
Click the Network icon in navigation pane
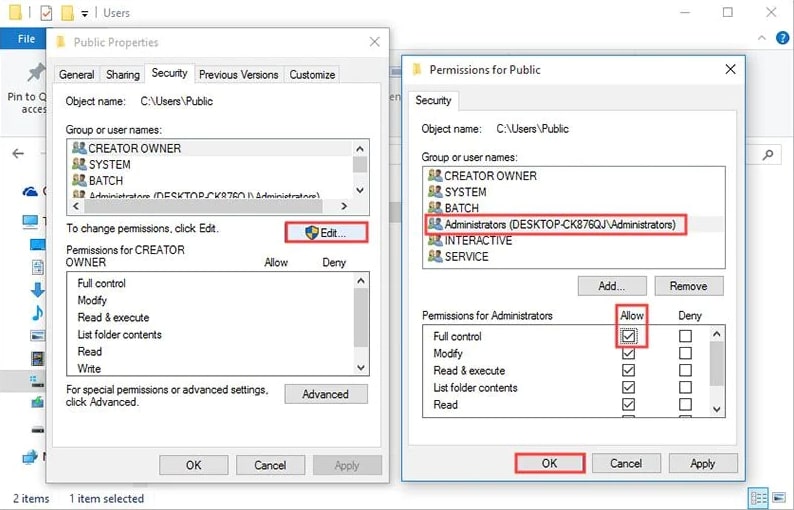tap(31, 457)
